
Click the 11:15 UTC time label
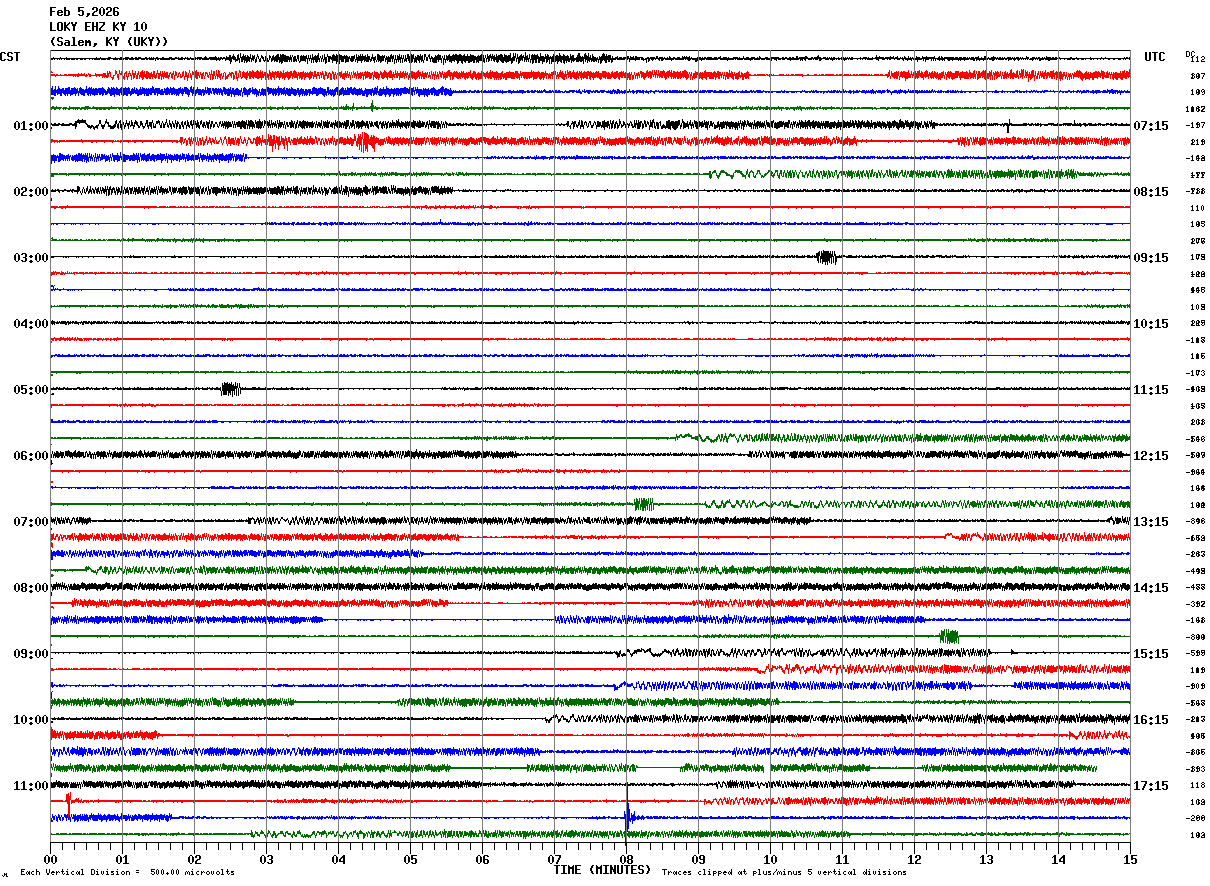pos(1151,390)
